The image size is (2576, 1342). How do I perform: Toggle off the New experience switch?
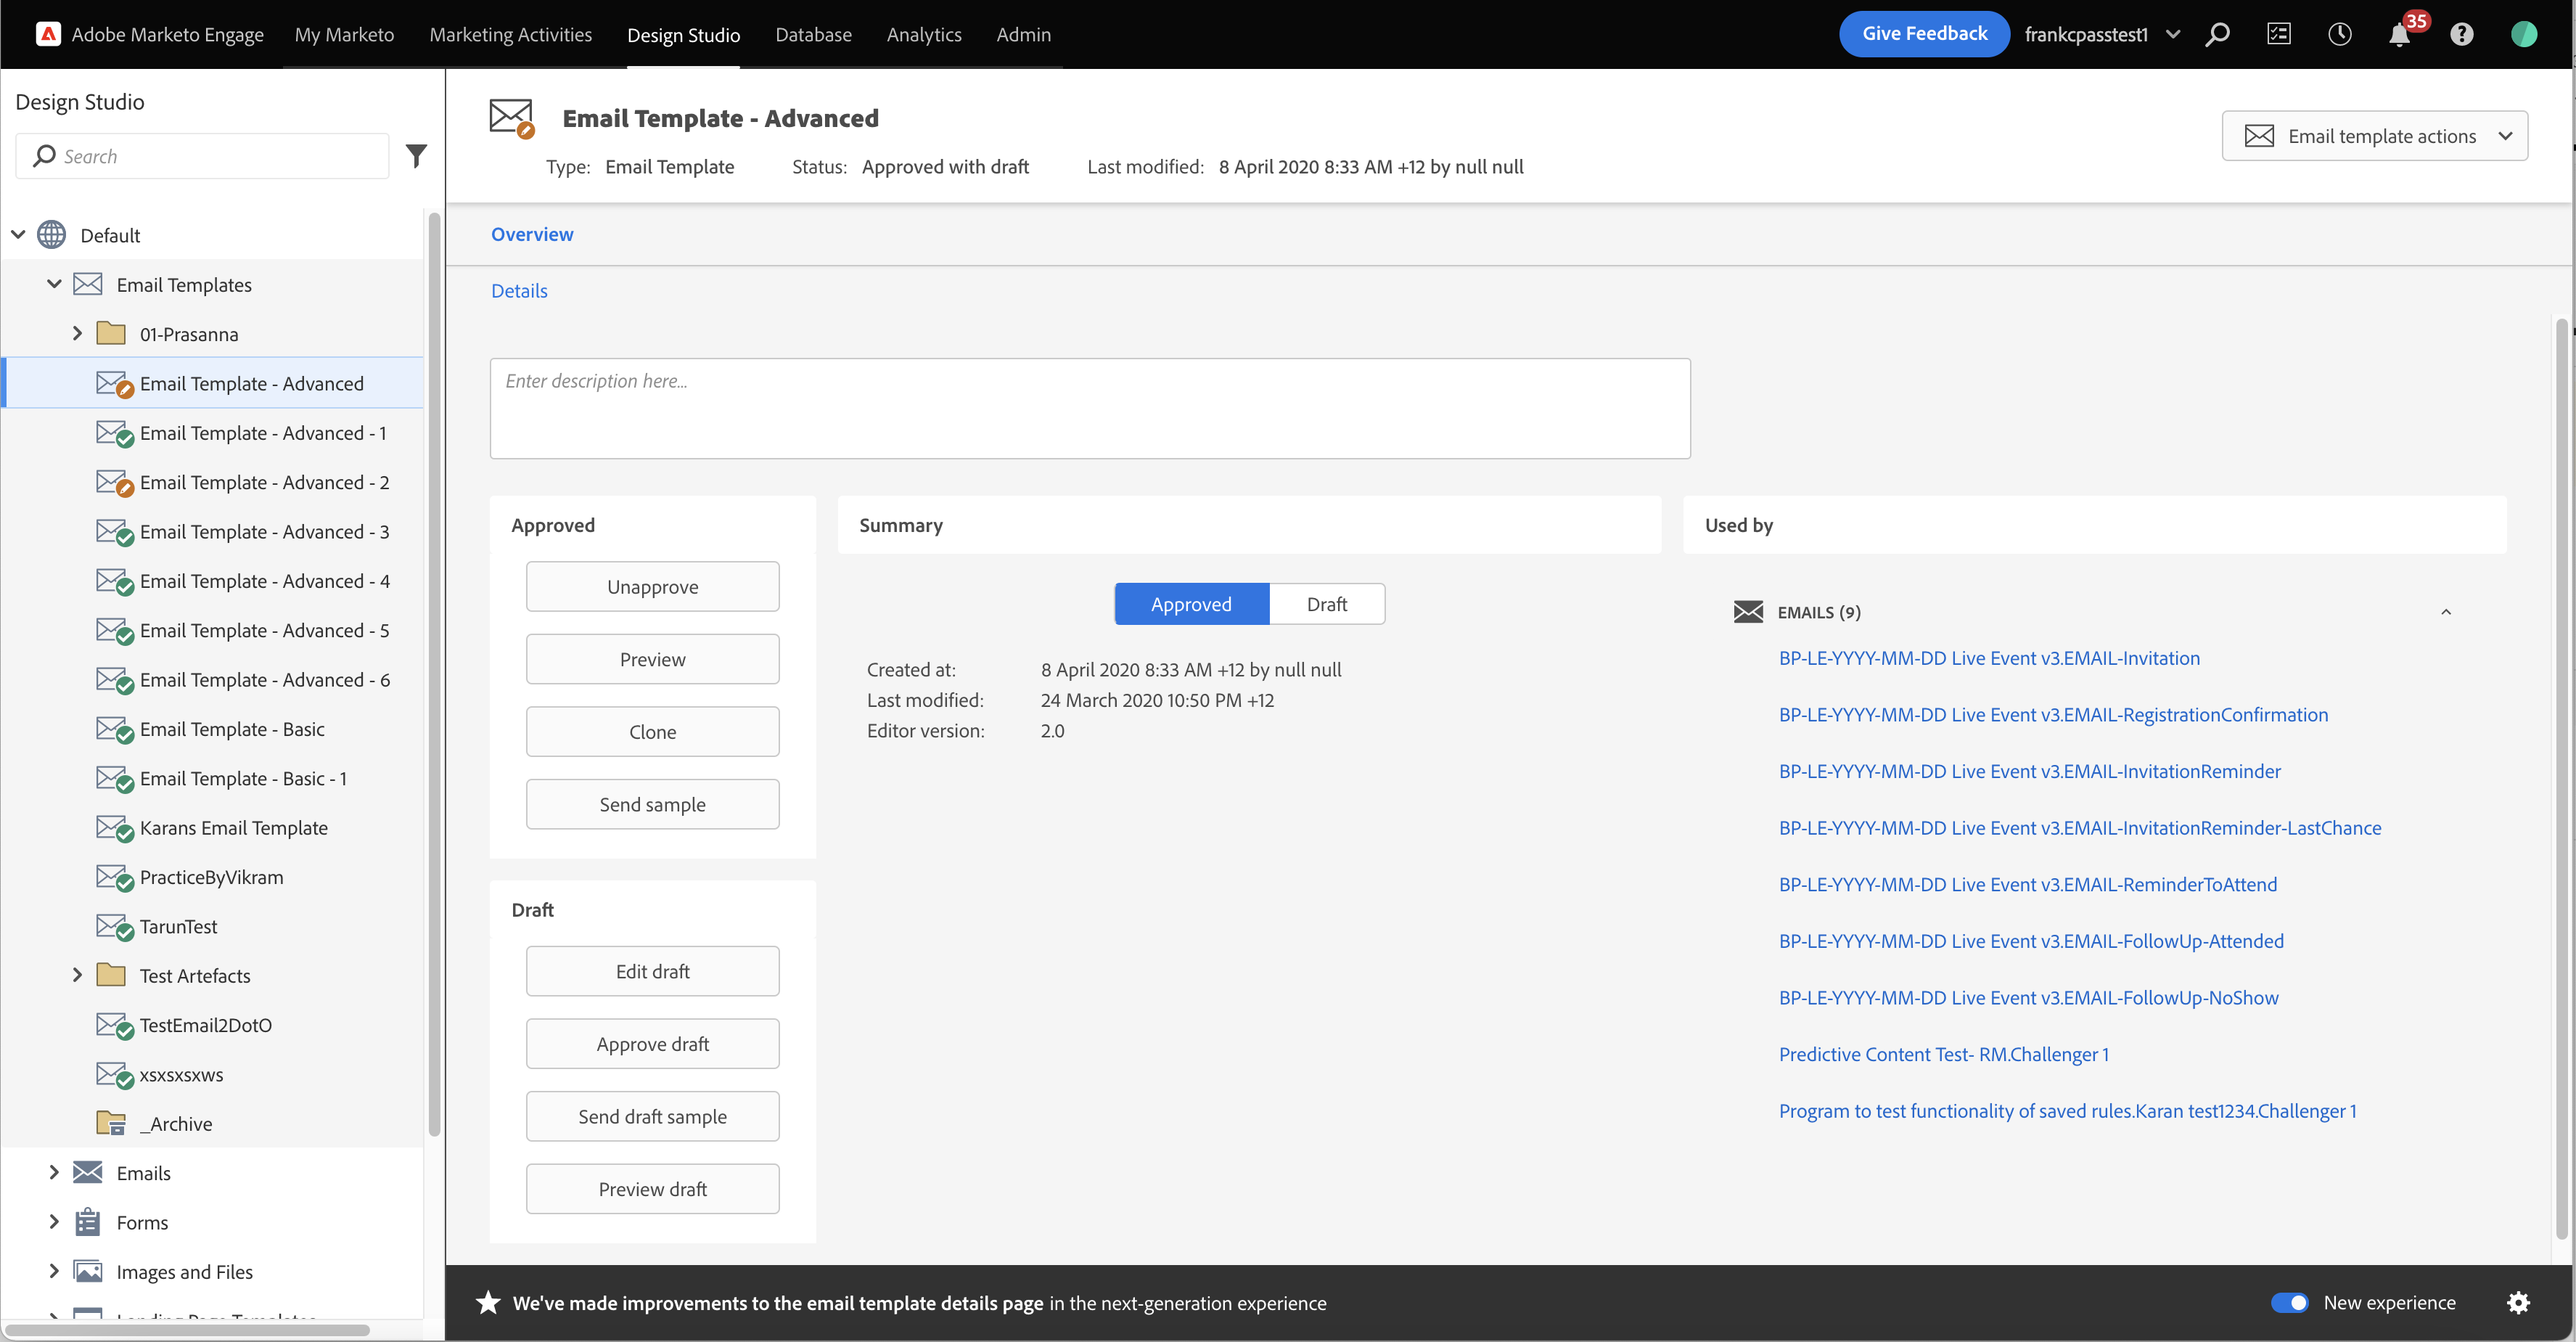2290,1302
